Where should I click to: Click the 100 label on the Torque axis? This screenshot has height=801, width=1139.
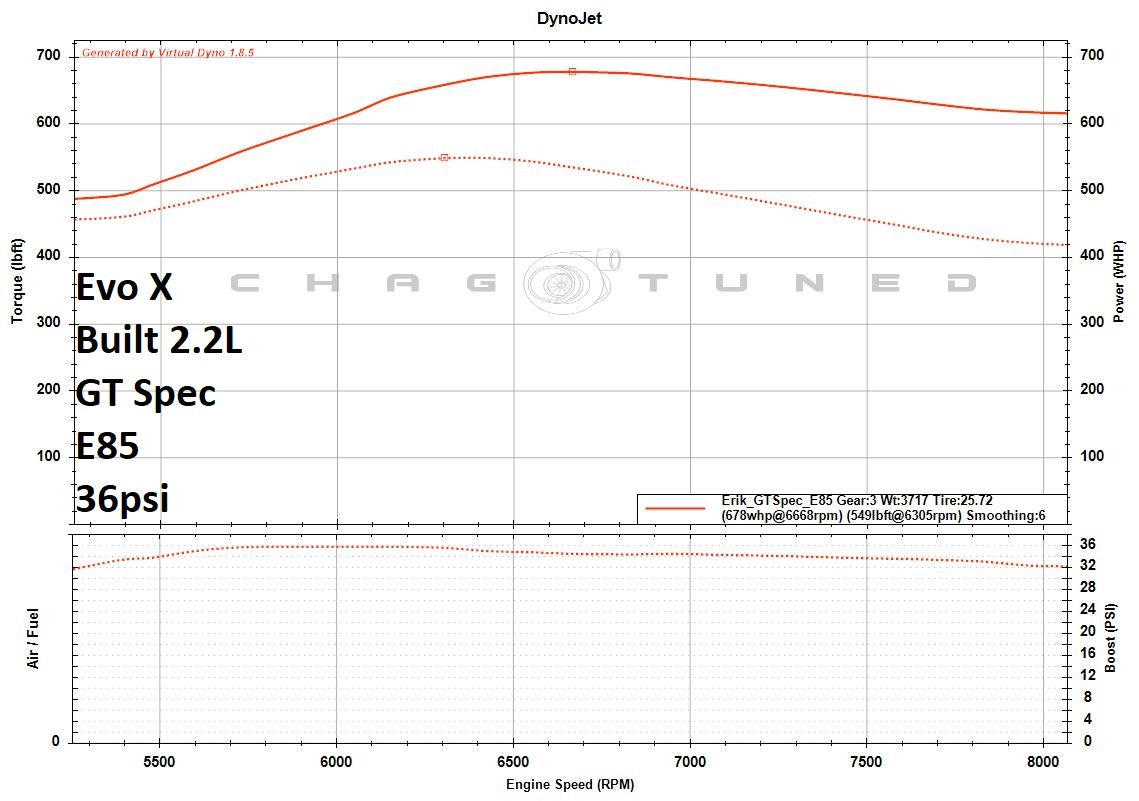click(48, 456)
